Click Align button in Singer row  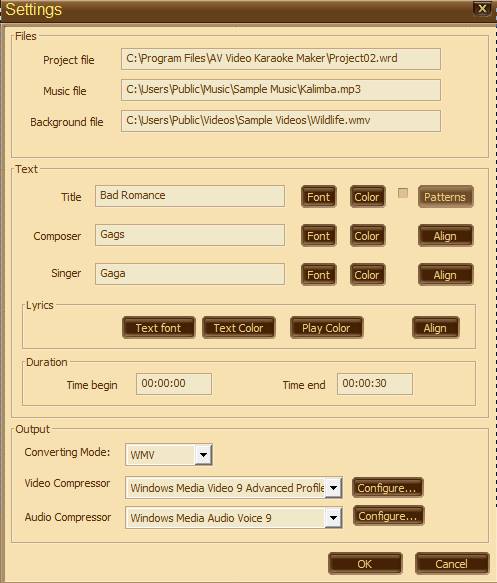tap(445, 275)
